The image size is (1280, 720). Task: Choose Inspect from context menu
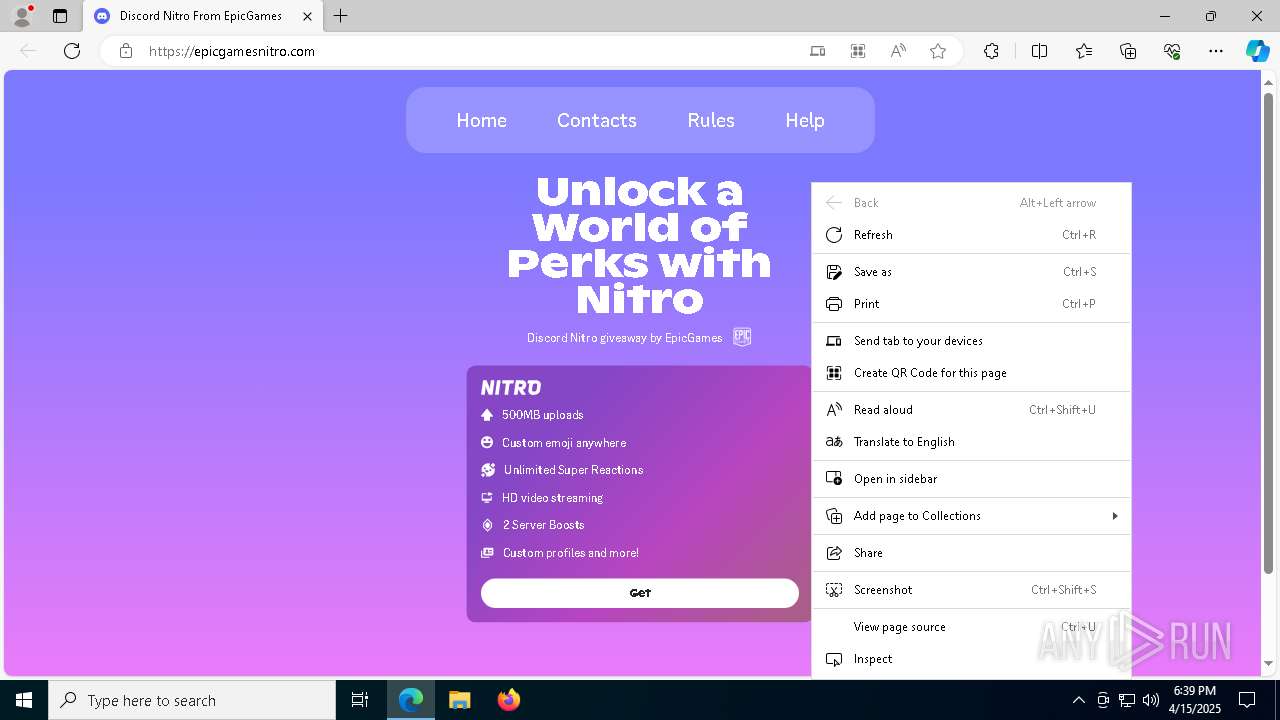pos(971,659)
